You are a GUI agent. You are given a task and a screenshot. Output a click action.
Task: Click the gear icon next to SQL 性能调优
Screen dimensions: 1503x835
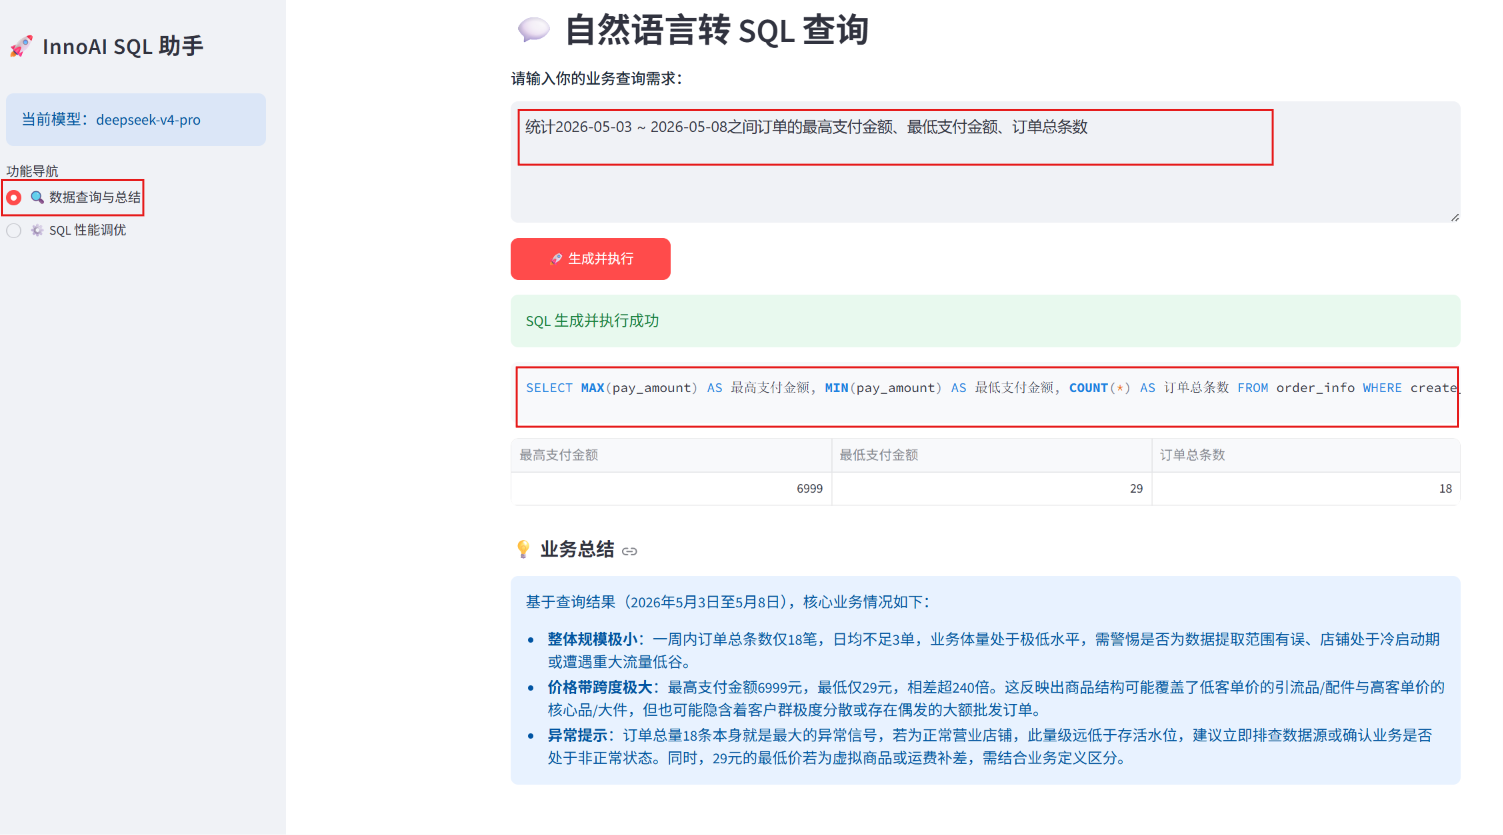37,230
